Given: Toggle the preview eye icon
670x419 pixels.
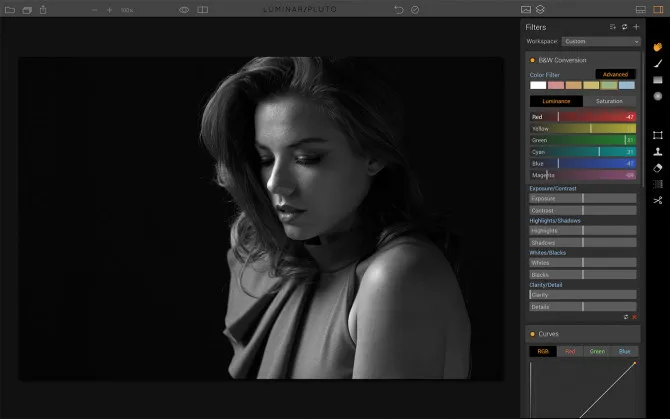Looking at the screenshot, I should tap(184, 10).
